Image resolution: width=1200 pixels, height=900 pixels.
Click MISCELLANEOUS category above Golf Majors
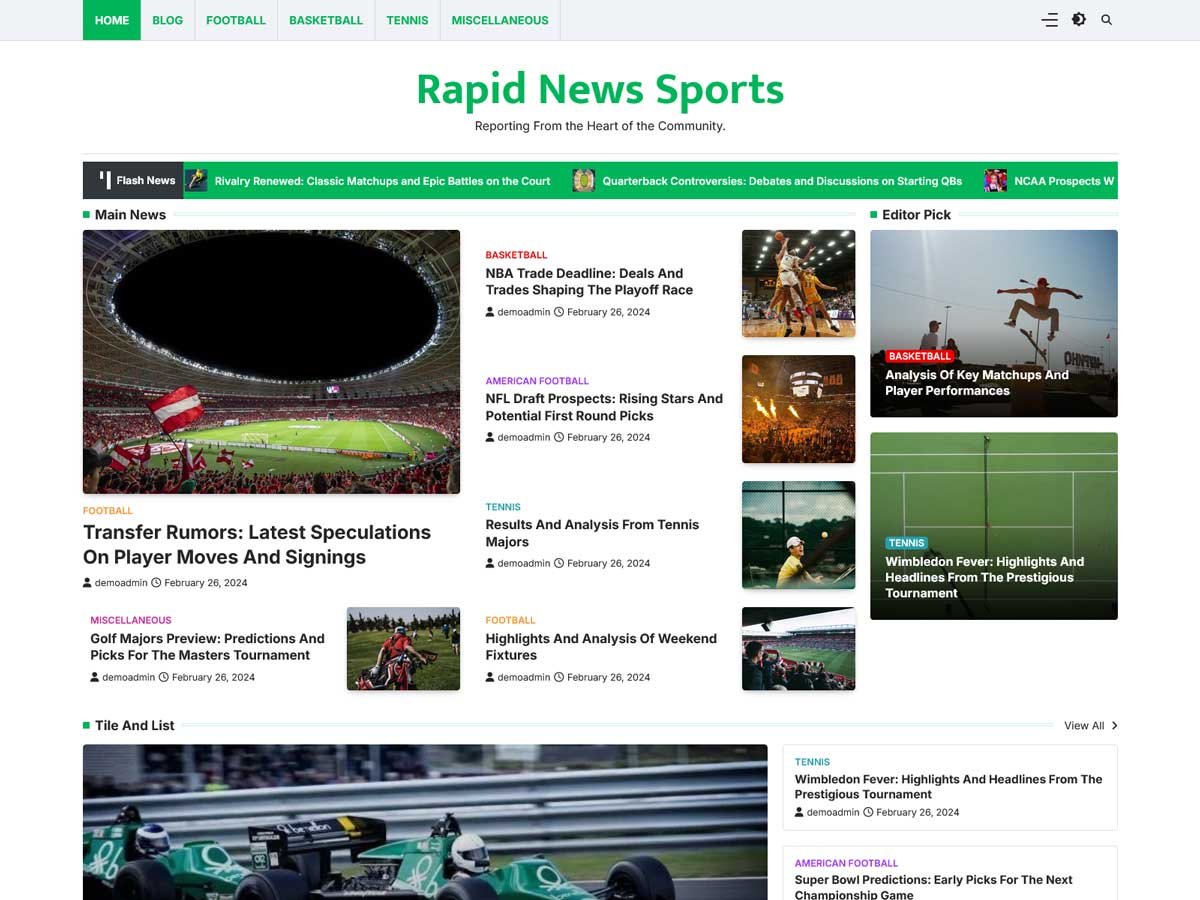tap(131, 620)
